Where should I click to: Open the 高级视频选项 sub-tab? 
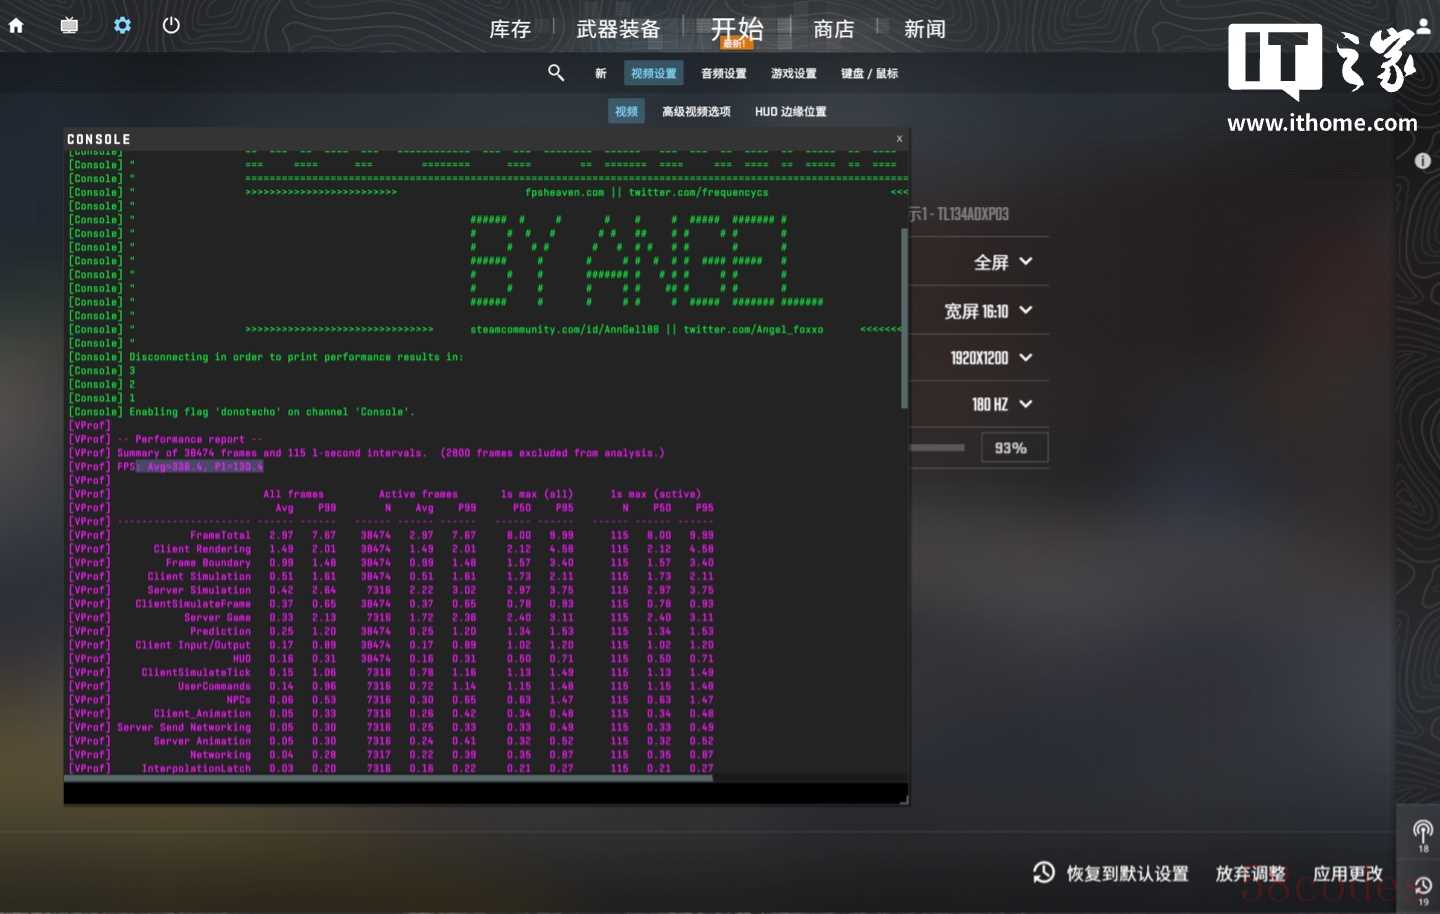696,111
